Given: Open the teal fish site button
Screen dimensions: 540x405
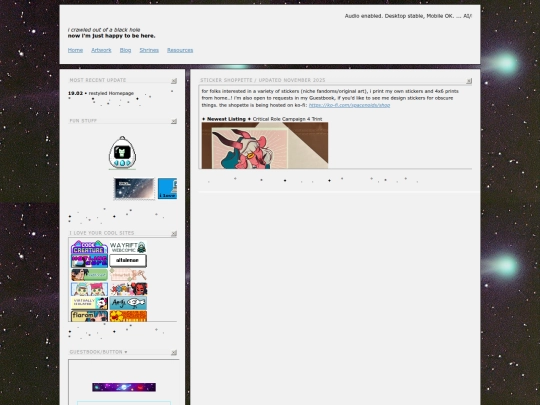Looking at the screenshot, I should click(128, 303).
